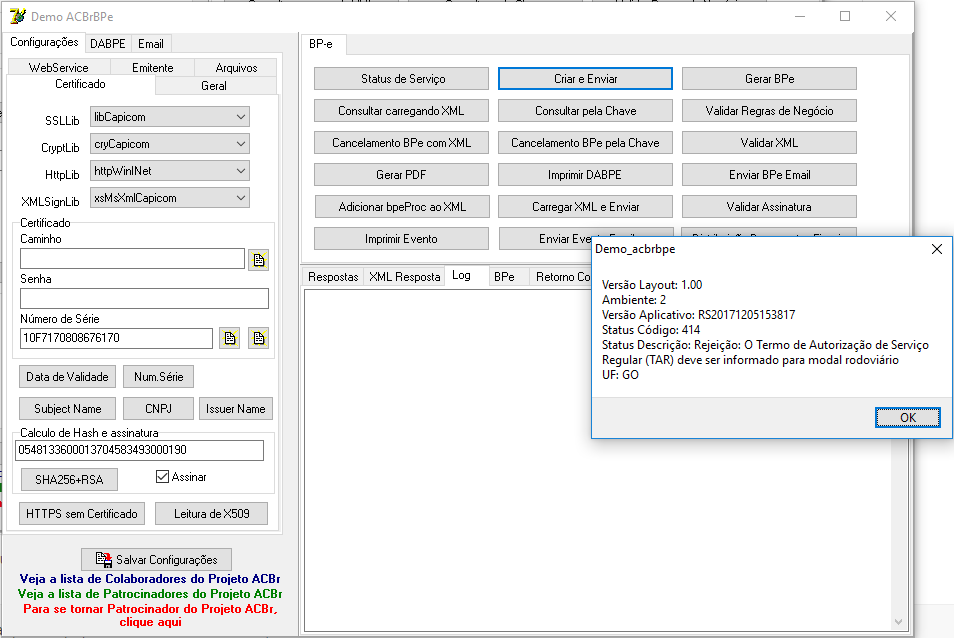The width and height of the screenshot is (954, 638).
Task: Click Cancelamento BPe com XML button
Action: tap(402, 143)
